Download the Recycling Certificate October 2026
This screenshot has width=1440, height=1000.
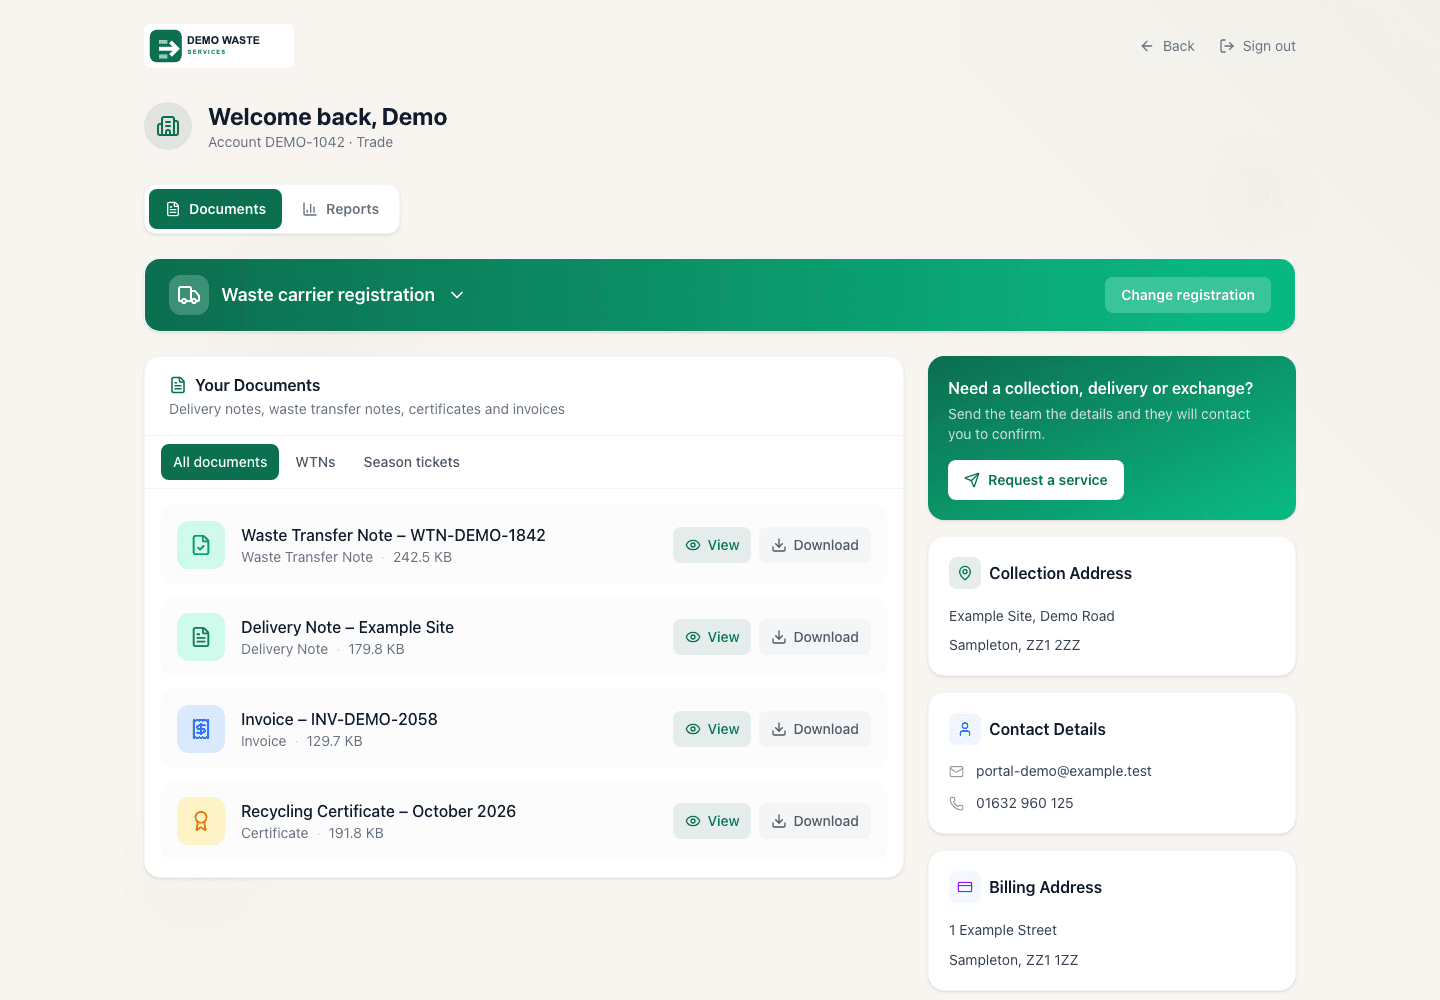[815, 821]
